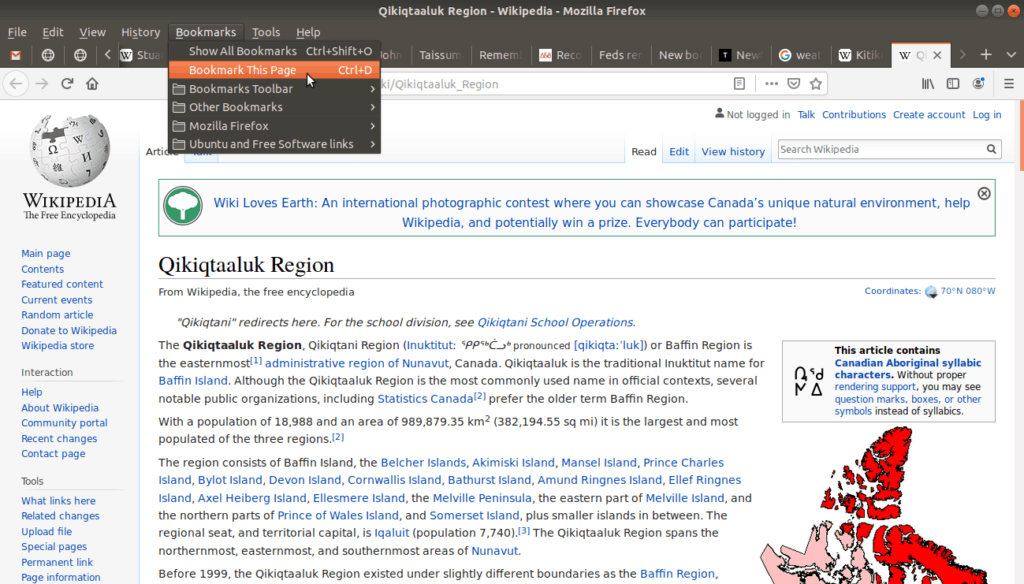Select Bookmark This Page menu entry
The image size is (1024, 584).
click(x=275, y=70)
